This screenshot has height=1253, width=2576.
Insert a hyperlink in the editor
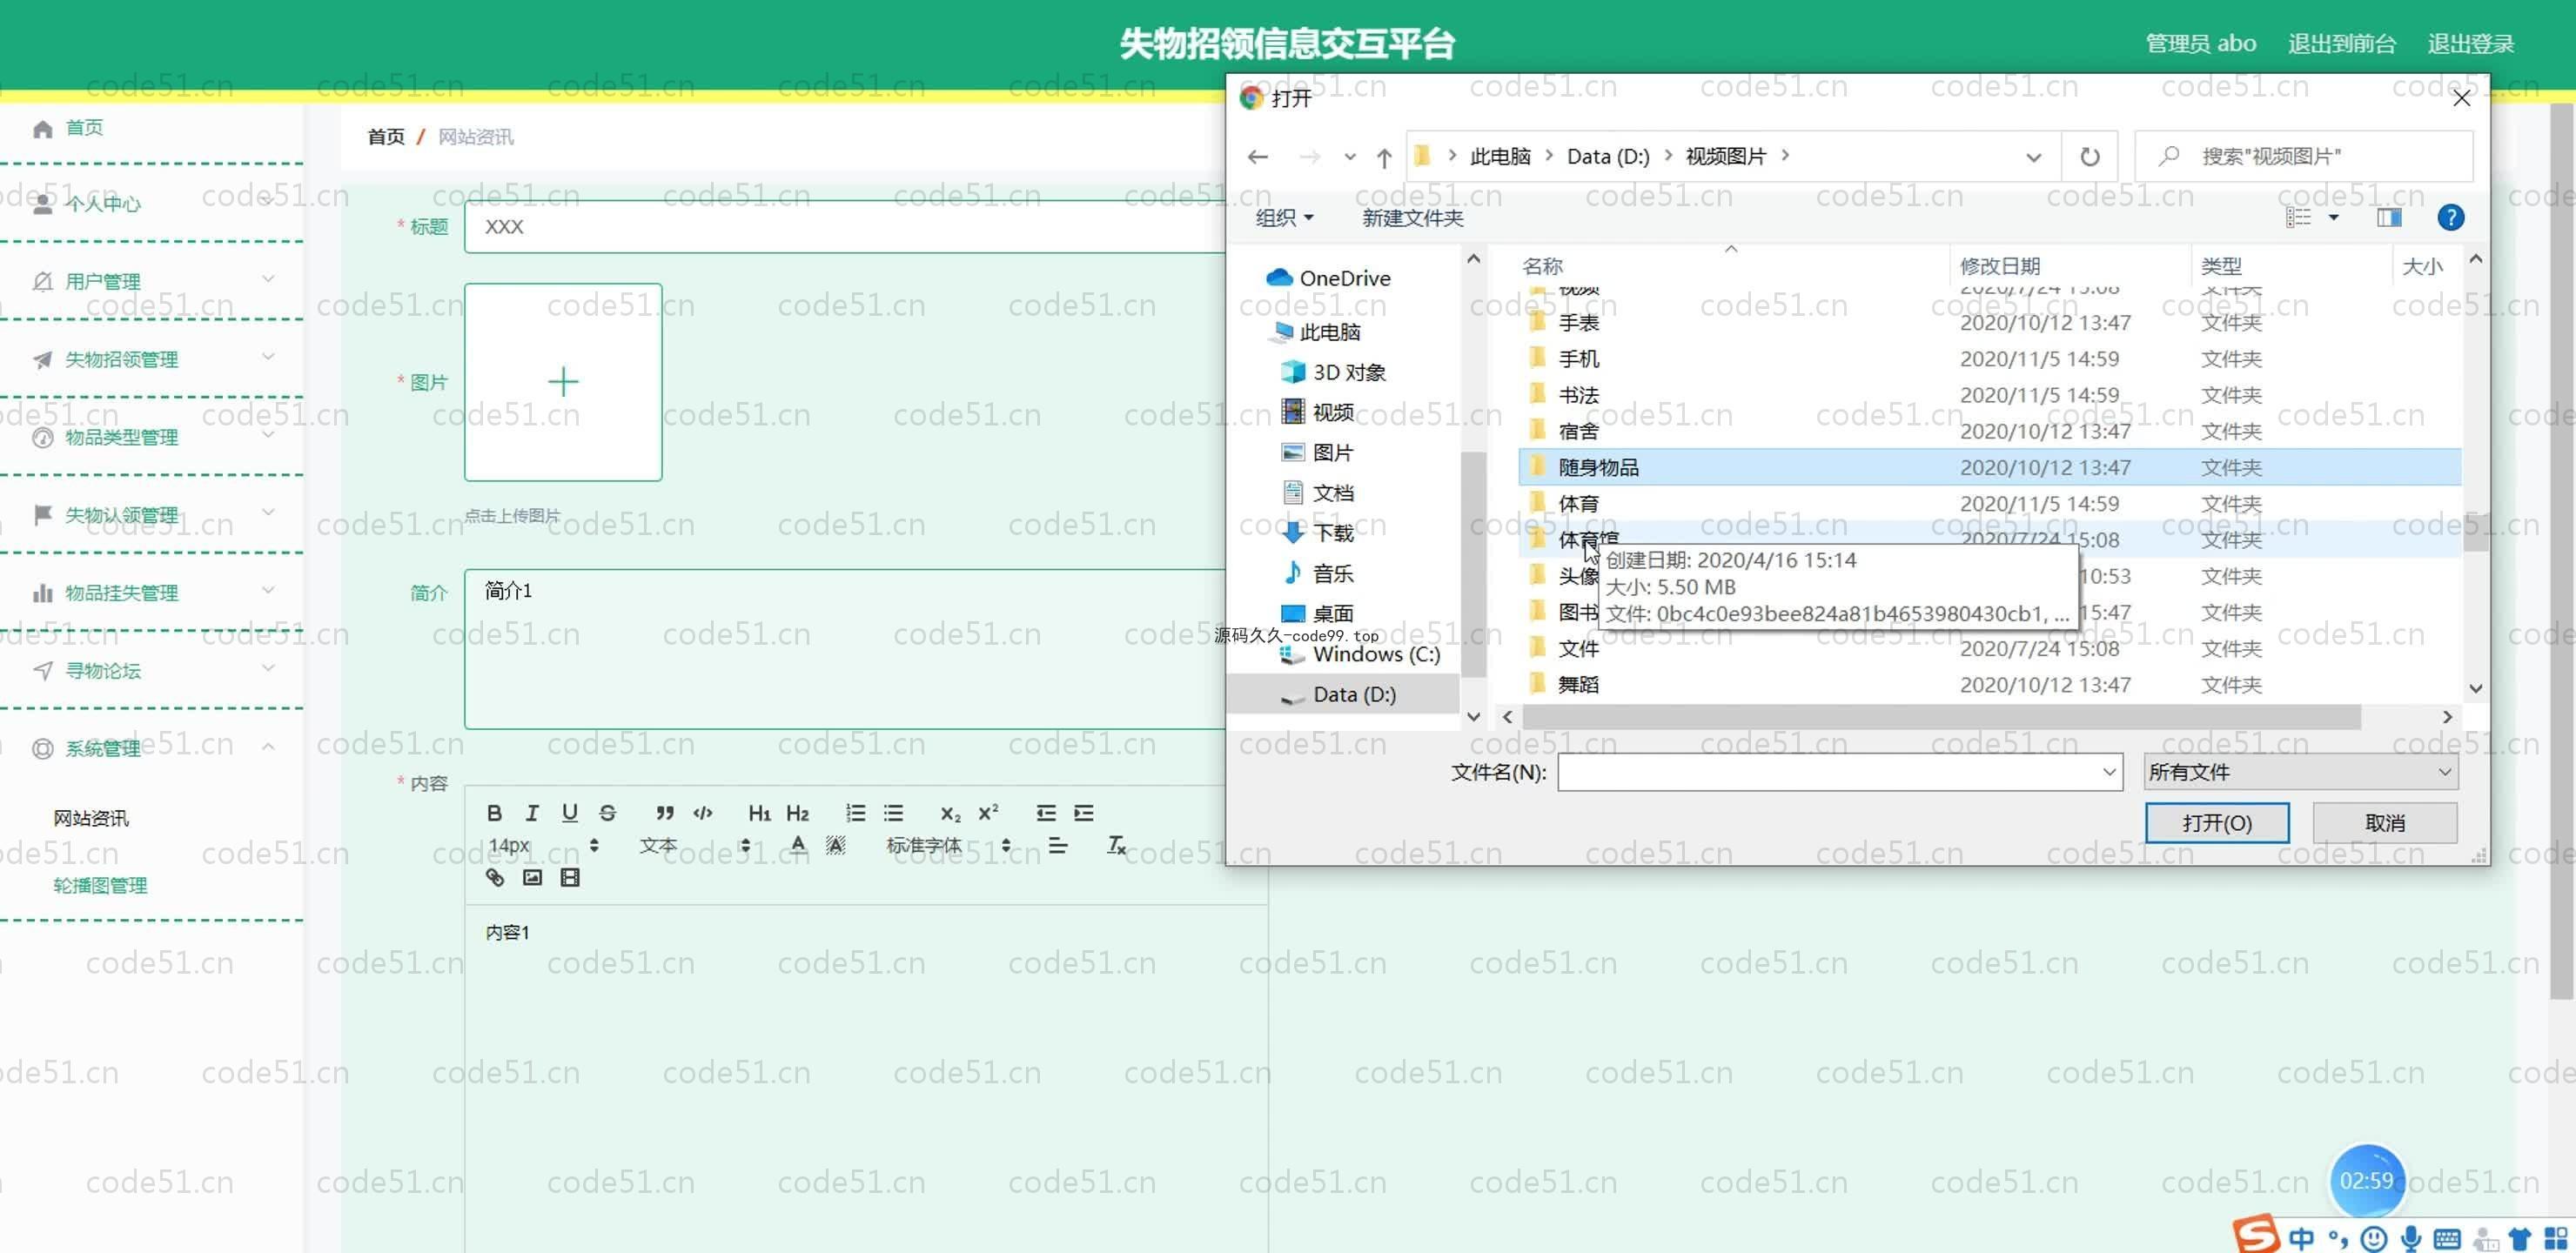(494, 877)
